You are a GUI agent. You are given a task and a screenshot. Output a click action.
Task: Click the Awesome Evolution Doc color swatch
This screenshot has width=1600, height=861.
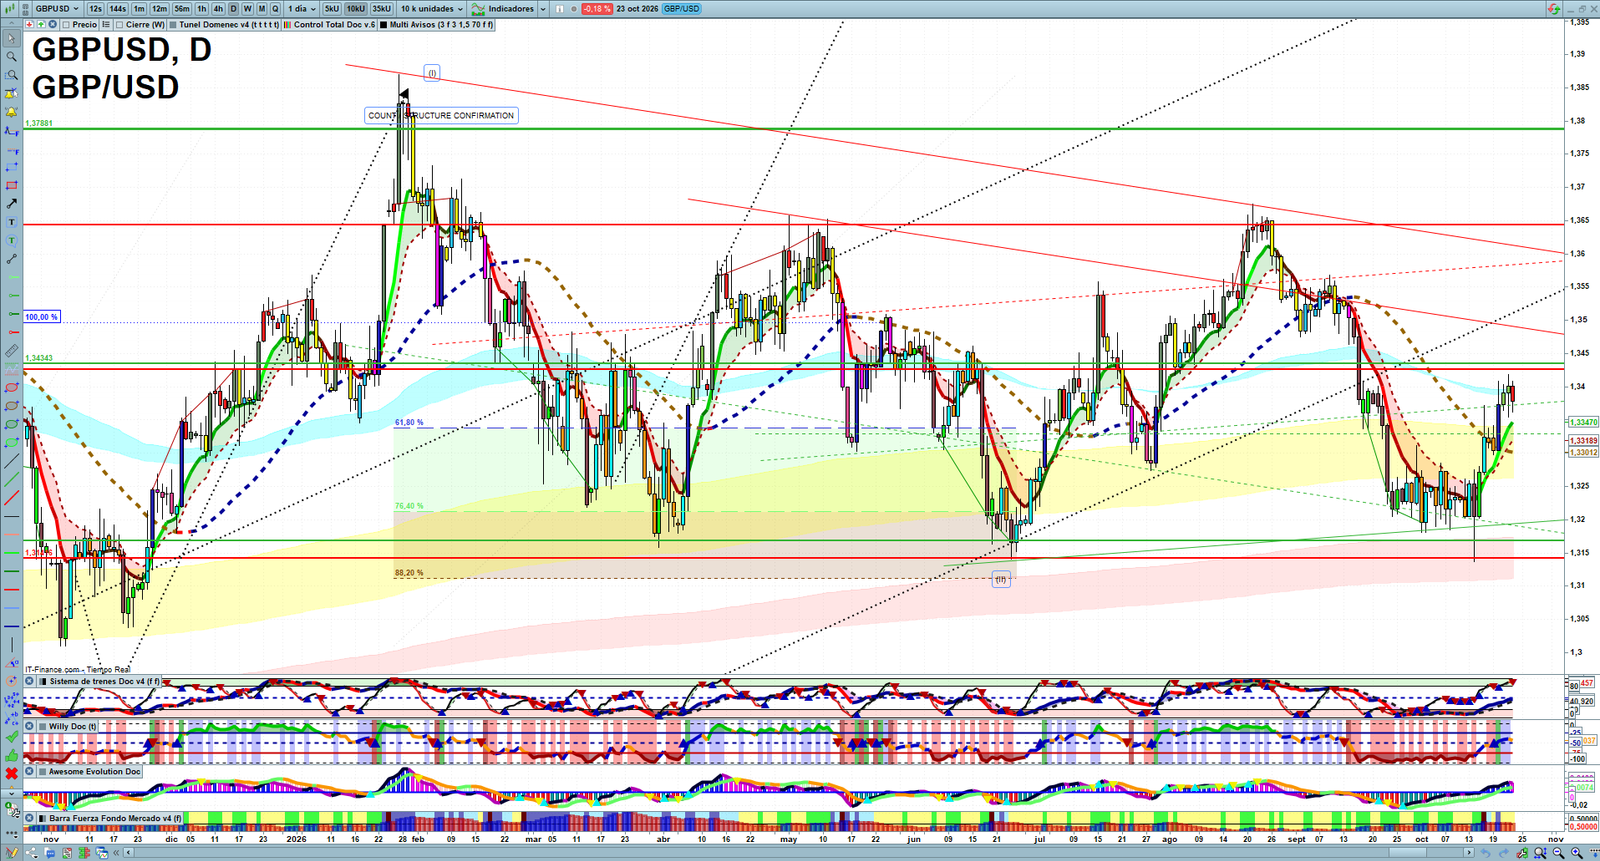point(42,772)
